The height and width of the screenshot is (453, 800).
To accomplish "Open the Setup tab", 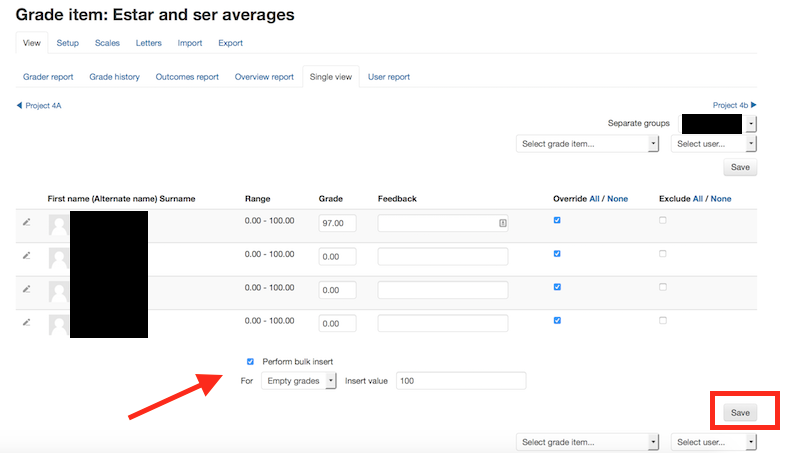I will tap(68, 43).
